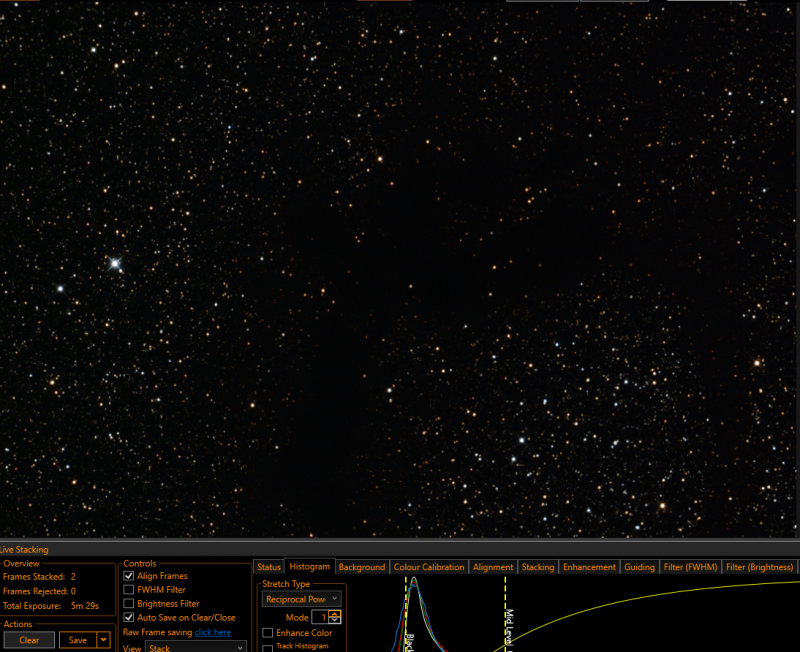Enable the FWHM Filter checkbox
This screenshot has width=800, height=652.
coord(129,589)
